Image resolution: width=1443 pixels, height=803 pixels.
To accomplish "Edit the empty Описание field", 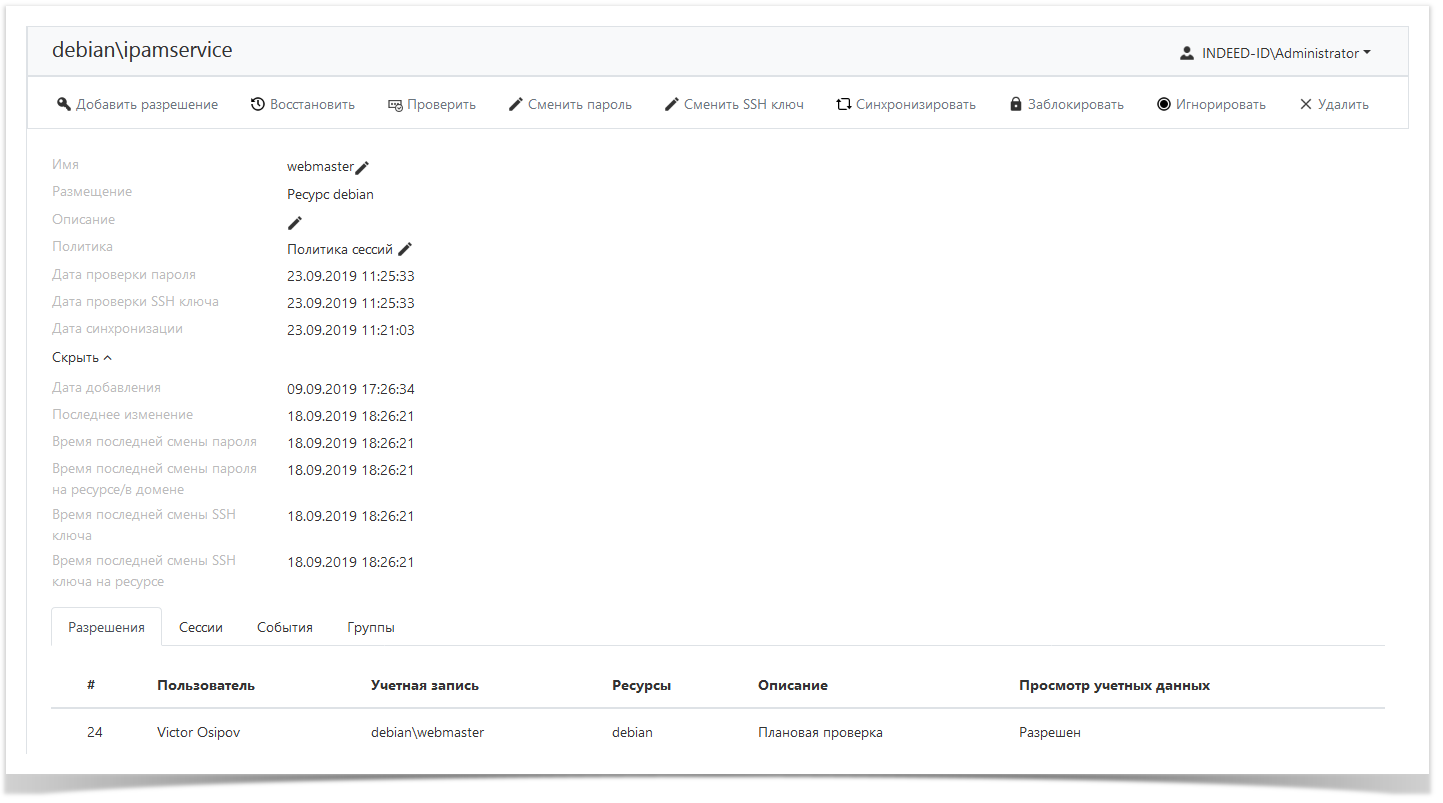I will (294, 222).
